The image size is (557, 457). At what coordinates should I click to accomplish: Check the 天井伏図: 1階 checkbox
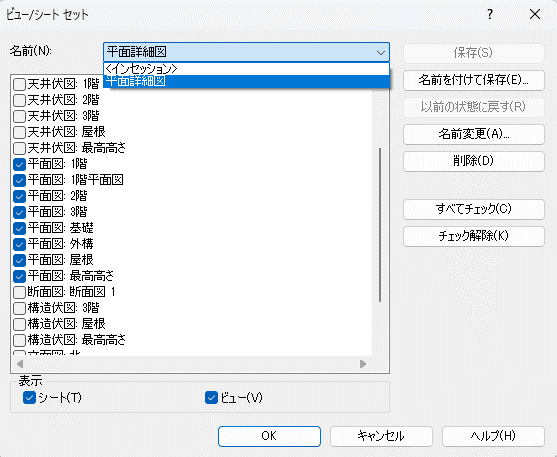coord(19,84)
